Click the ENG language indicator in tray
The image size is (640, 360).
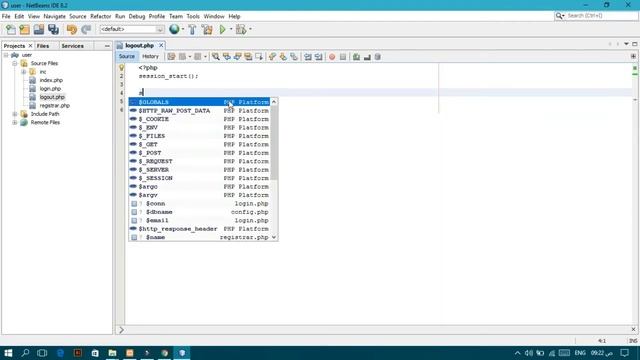[x=580, y=353]
